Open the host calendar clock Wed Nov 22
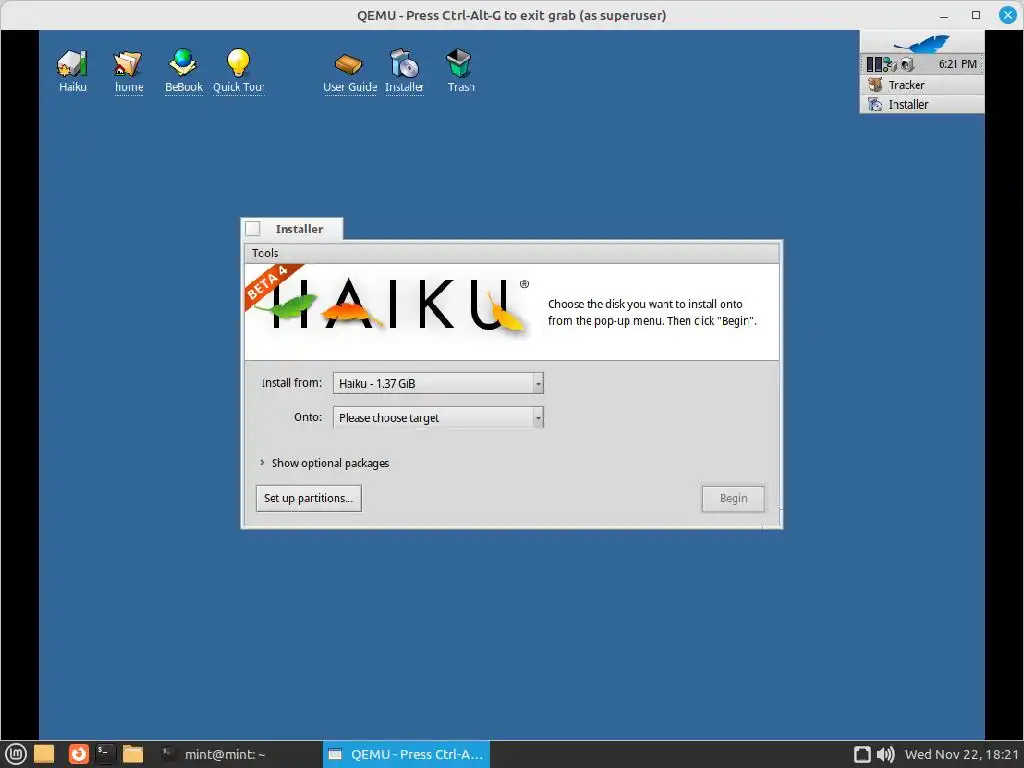 point(961,754)
